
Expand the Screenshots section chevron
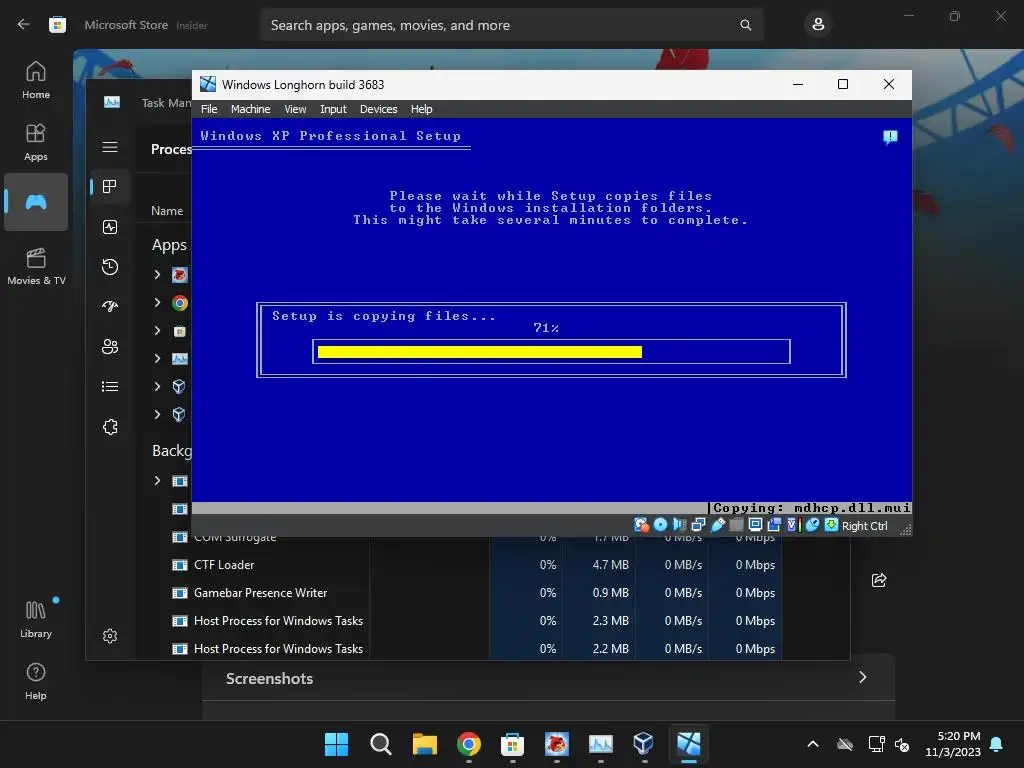pyautogui.click(x=862, y=677)
